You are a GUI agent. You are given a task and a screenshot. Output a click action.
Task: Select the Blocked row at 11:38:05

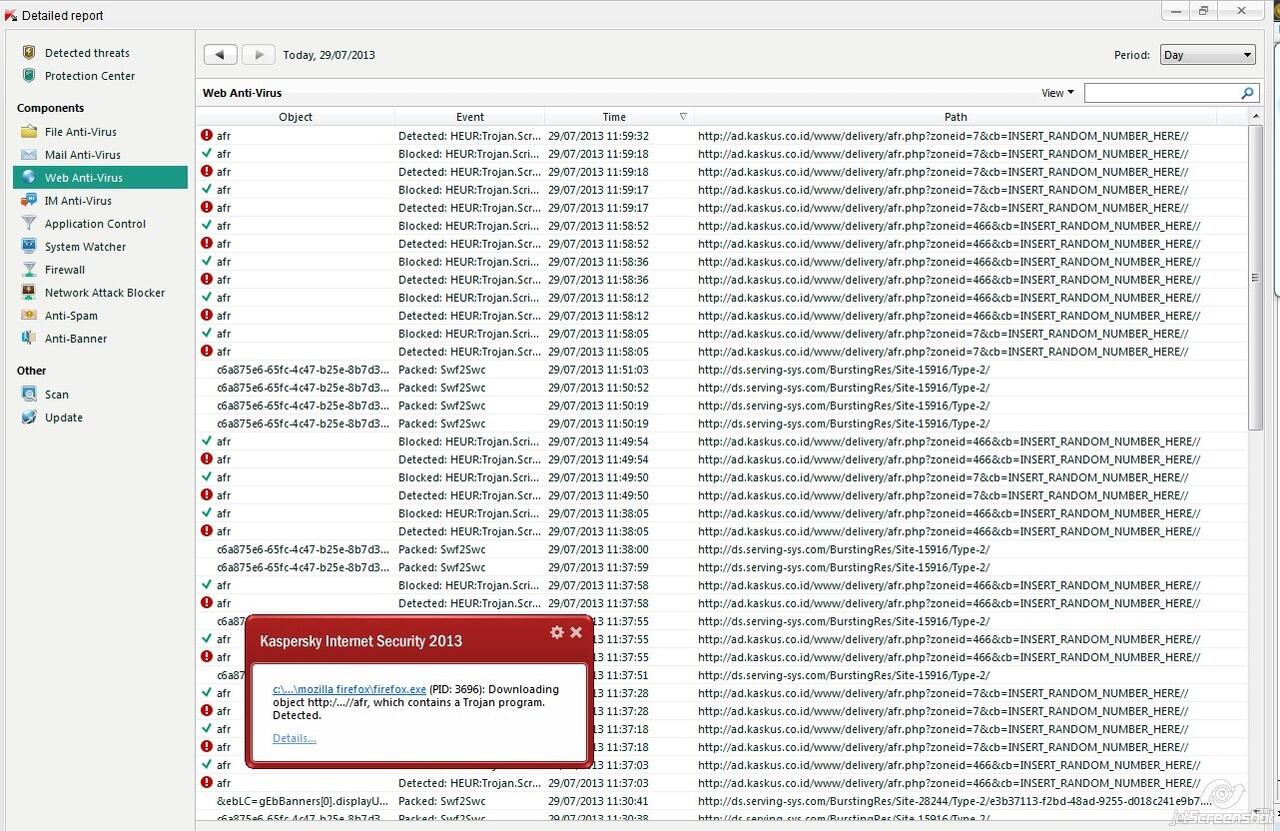722,513
